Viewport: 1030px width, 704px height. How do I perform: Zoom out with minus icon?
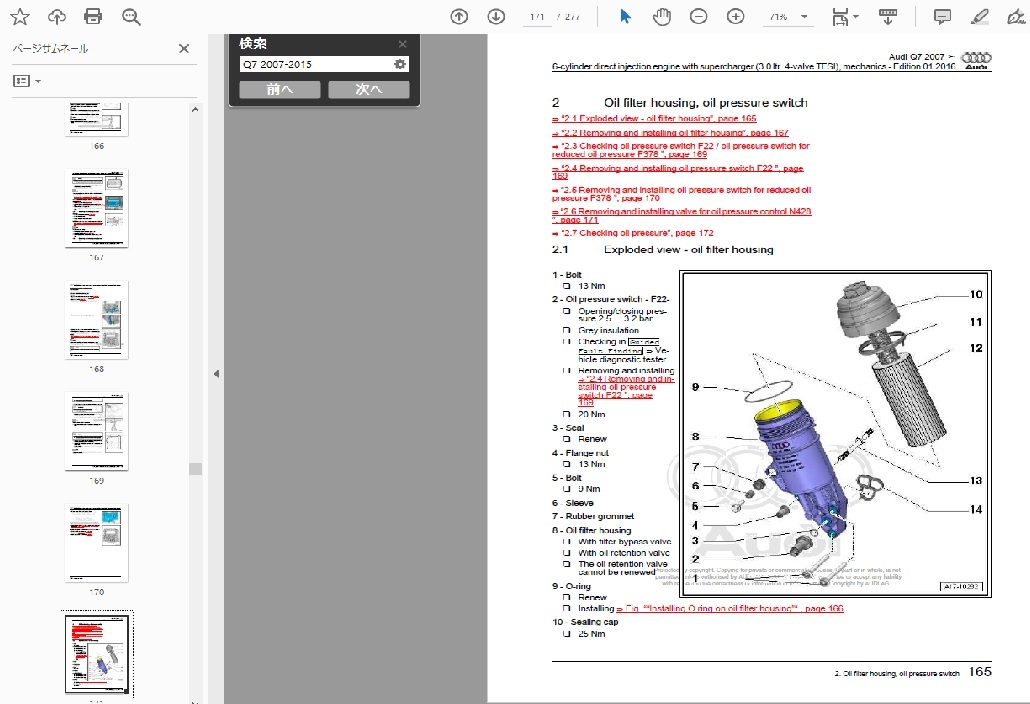(x=698, y=17)
